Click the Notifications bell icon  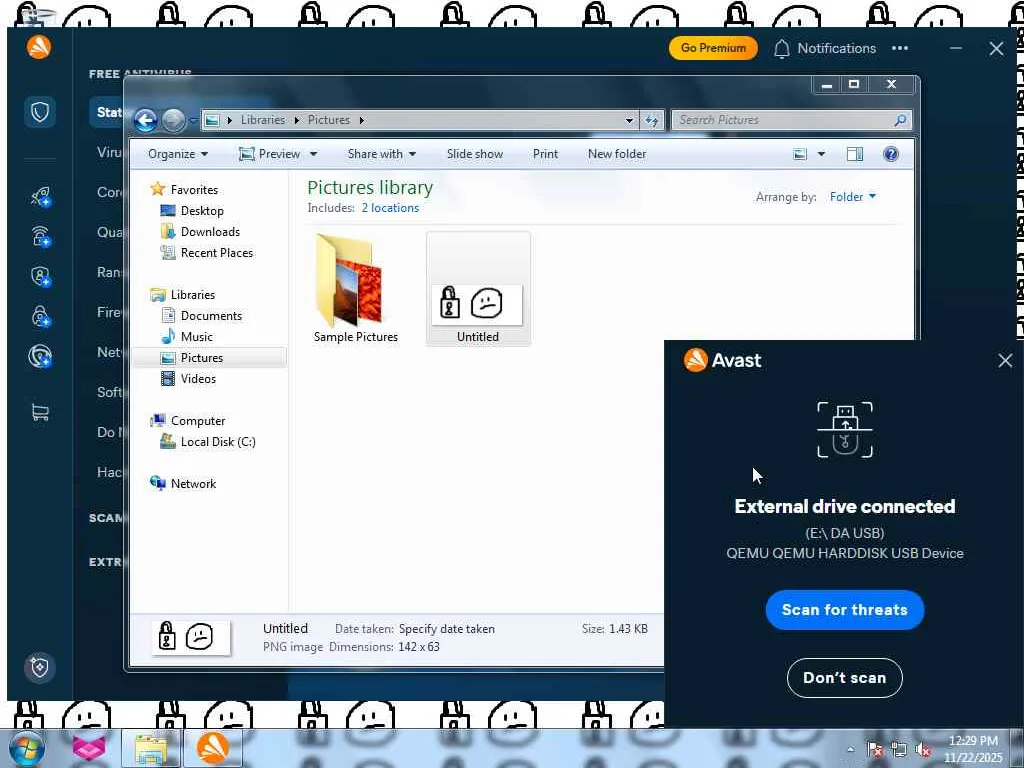(782, 48)
